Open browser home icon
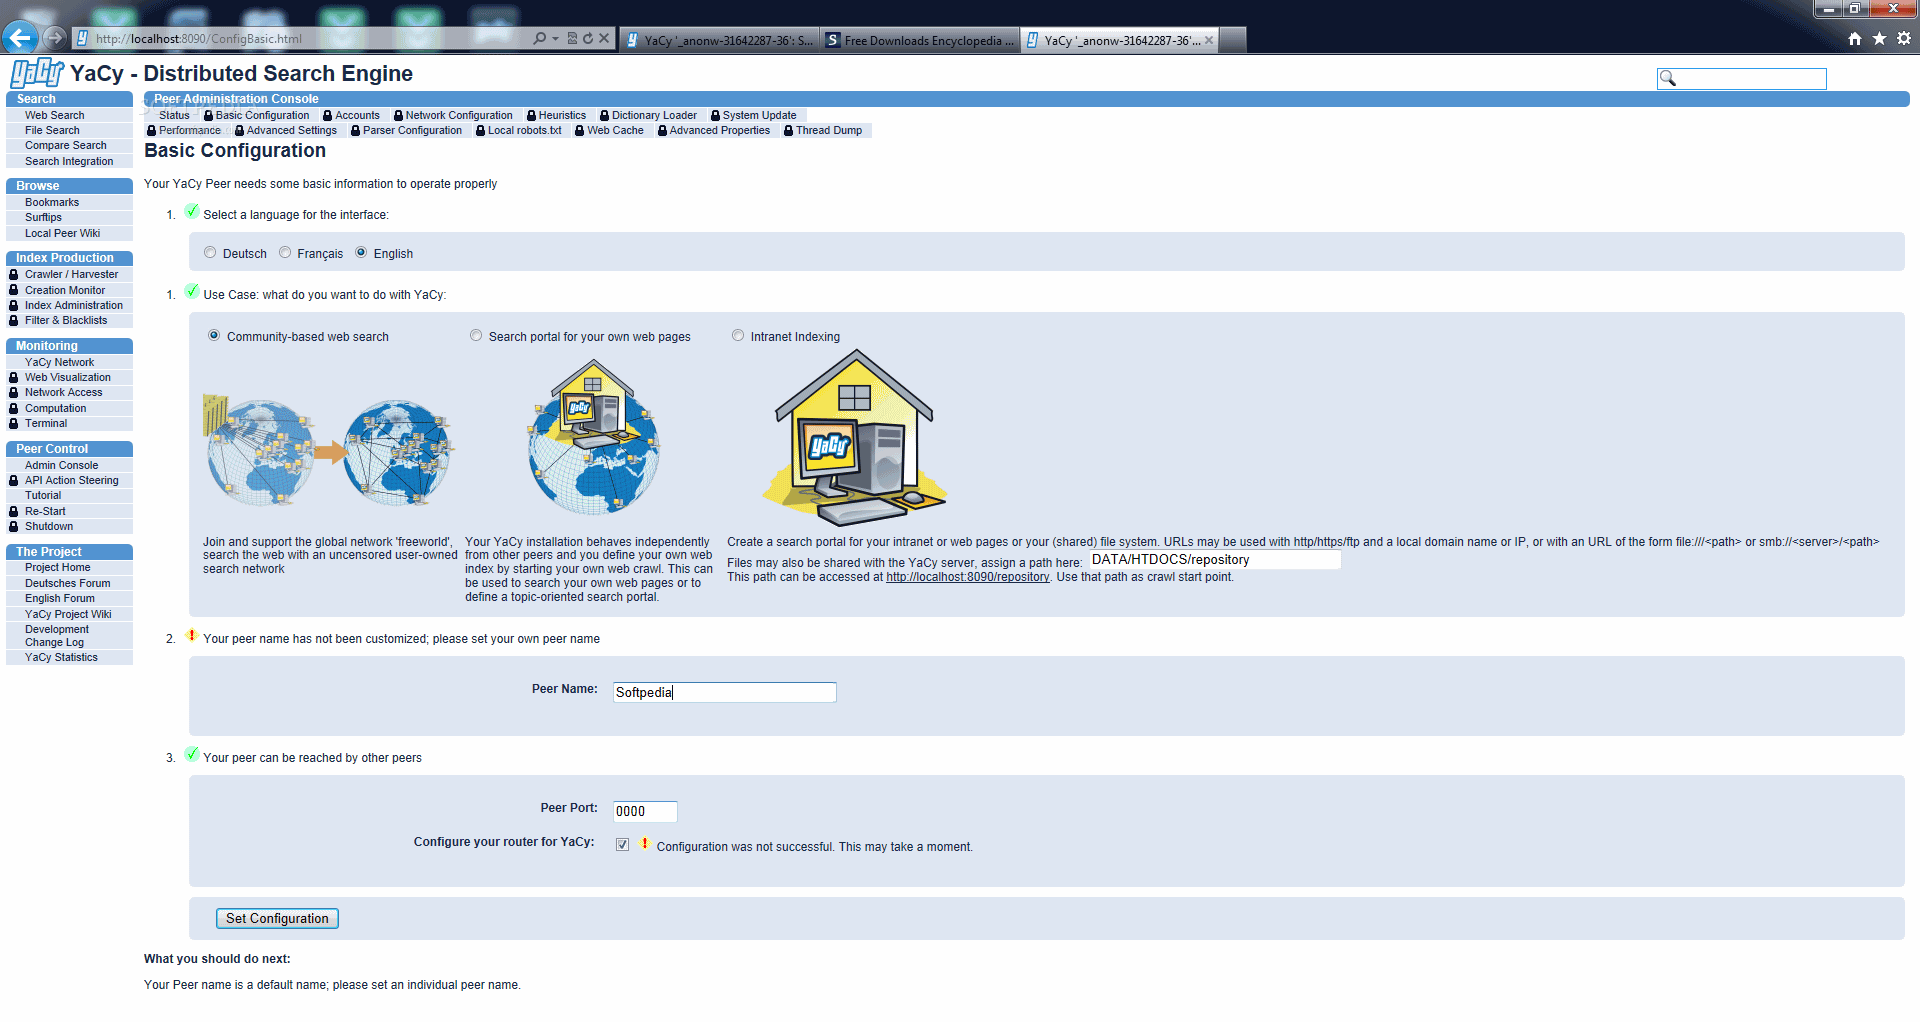Screen dimensions: 1920x1022 click(x=1855, y=39)
